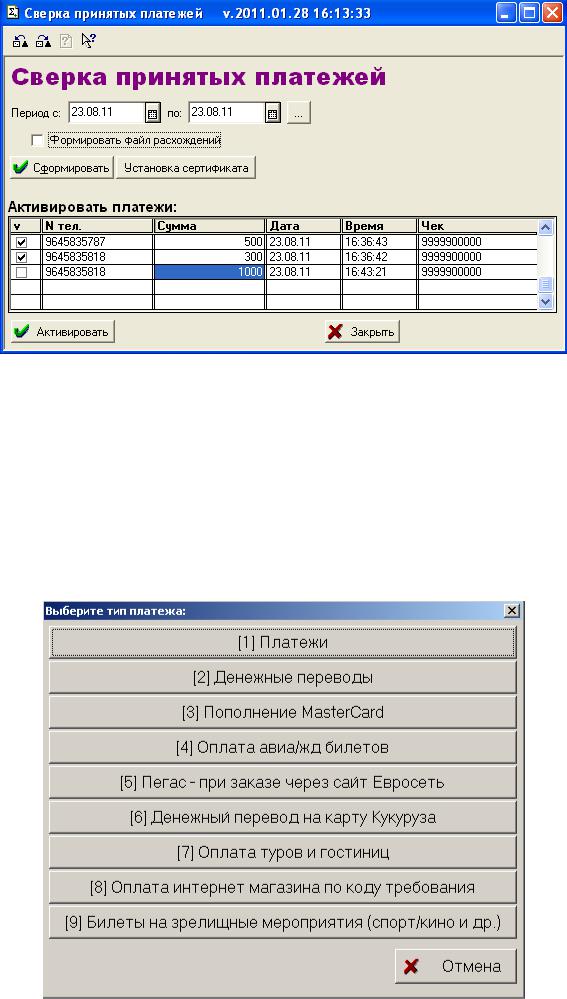The image size is (567, 999).
Task: Click the Отмена button
Action: [456, 966]
